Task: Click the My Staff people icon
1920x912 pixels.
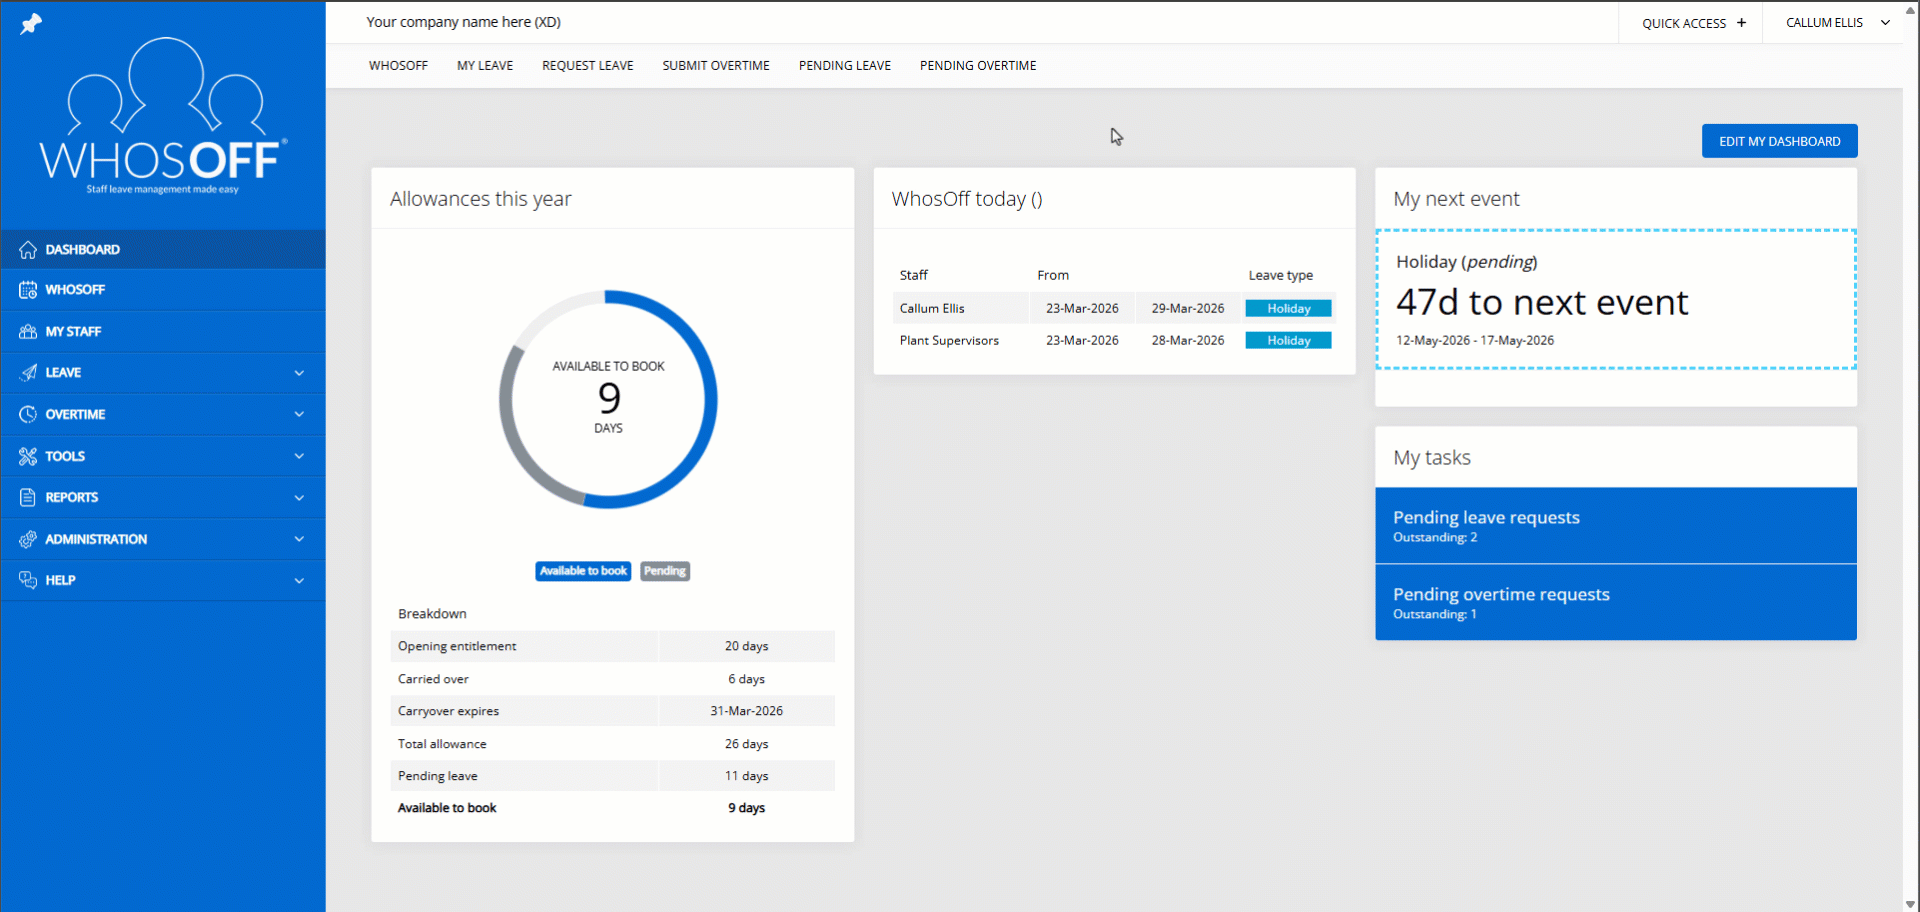Action: tap(28, 332)
